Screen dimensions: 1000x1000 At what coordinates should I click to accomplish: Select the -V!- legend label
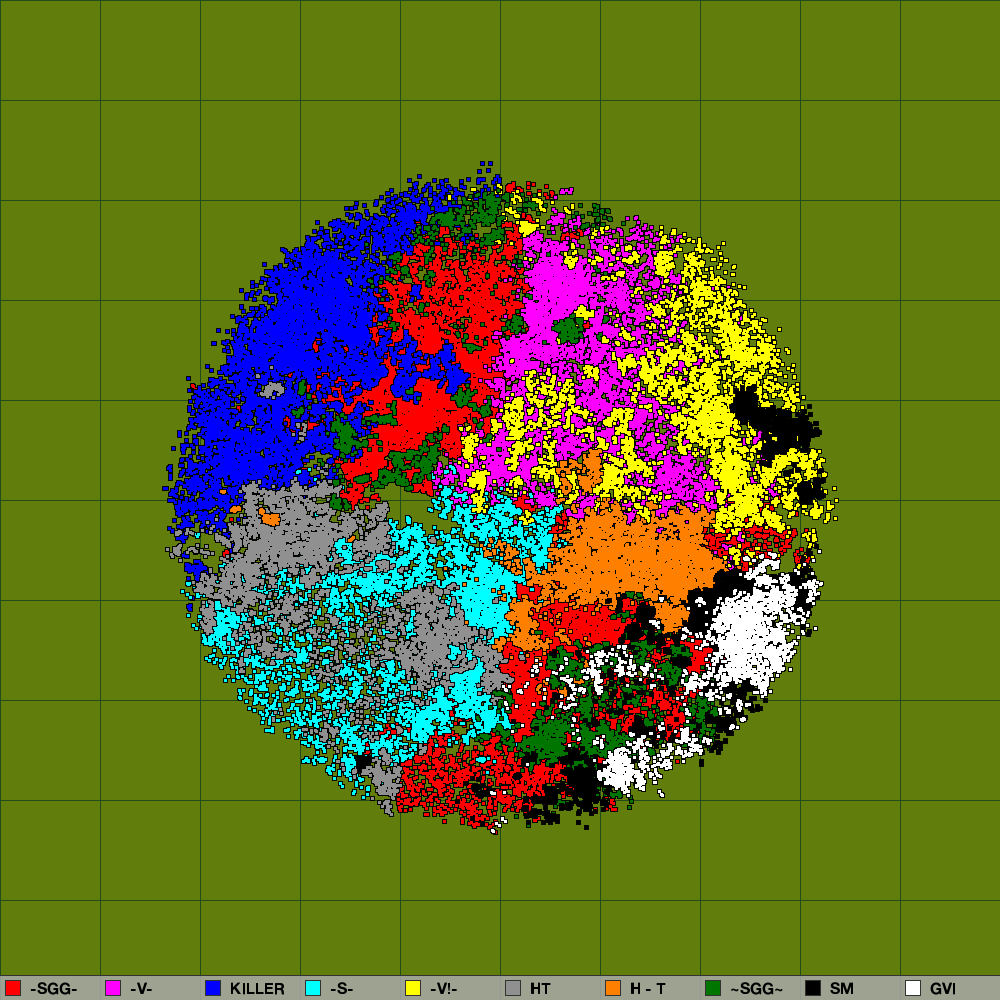443,989
